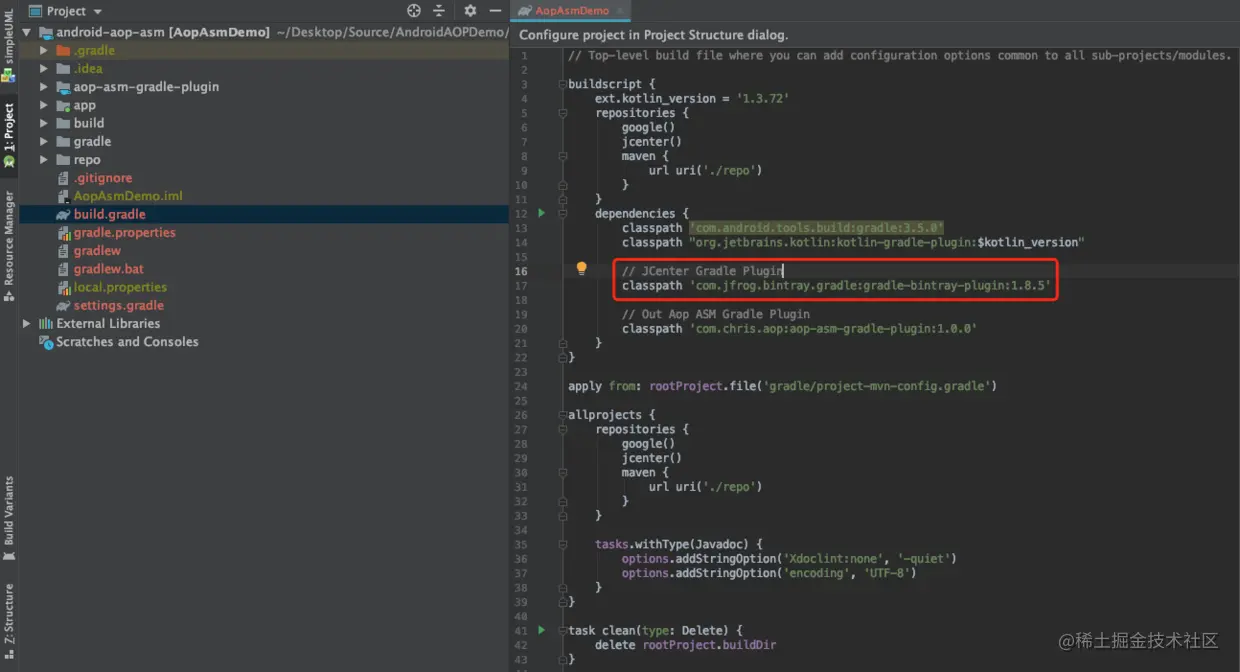Click the collapse-all icon in Project panel

point(441,11)
